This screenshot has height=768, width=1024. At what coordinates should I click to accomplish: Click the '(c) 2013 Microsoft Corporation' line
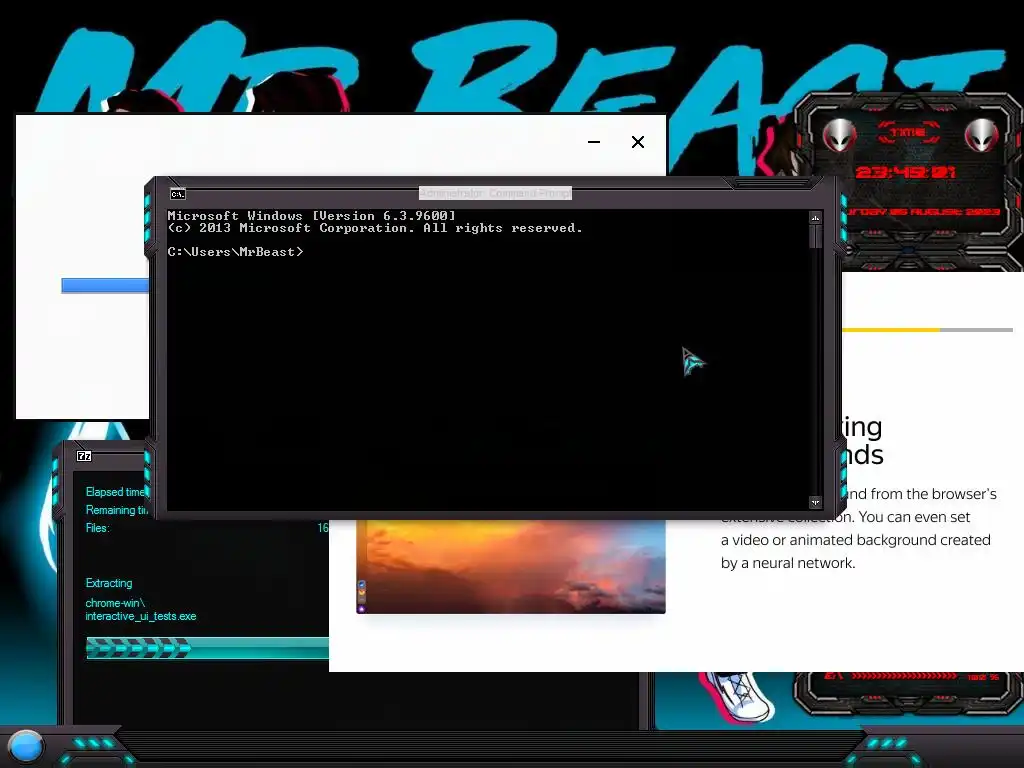coord(375,228)
